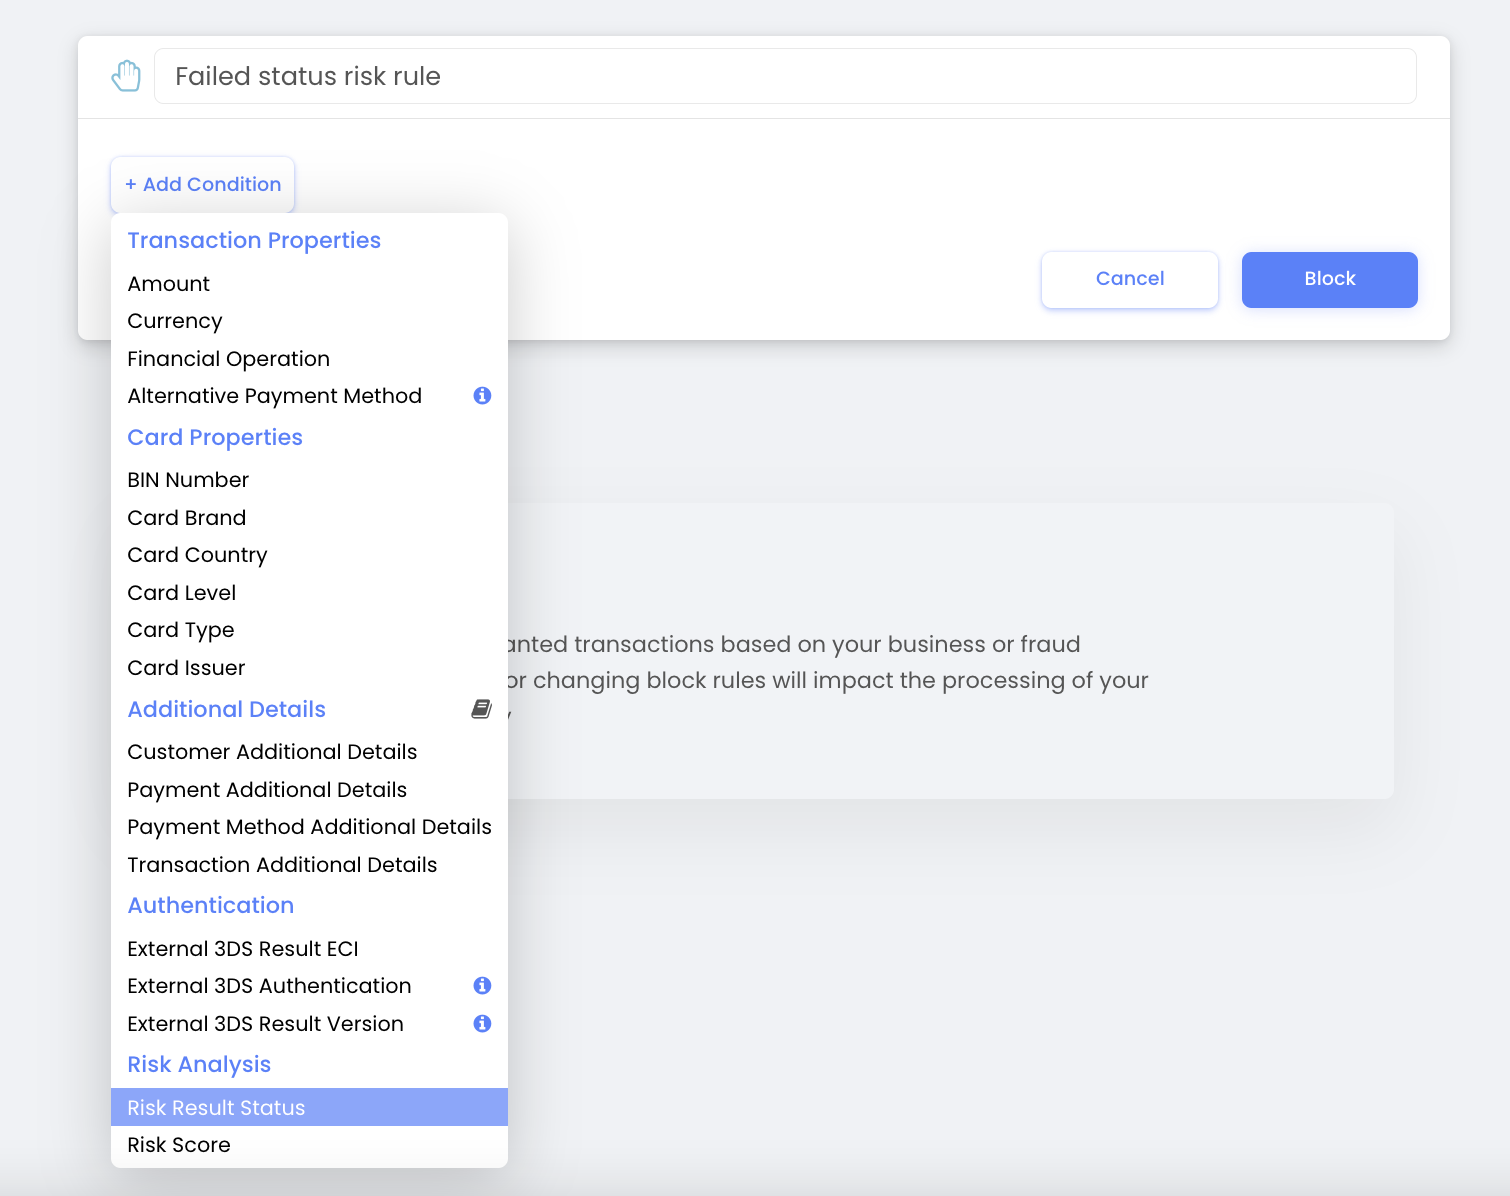Choose Alternative Payment Method option
The width and height of the screenshot is (1510, 1196).
click(309, 396)
